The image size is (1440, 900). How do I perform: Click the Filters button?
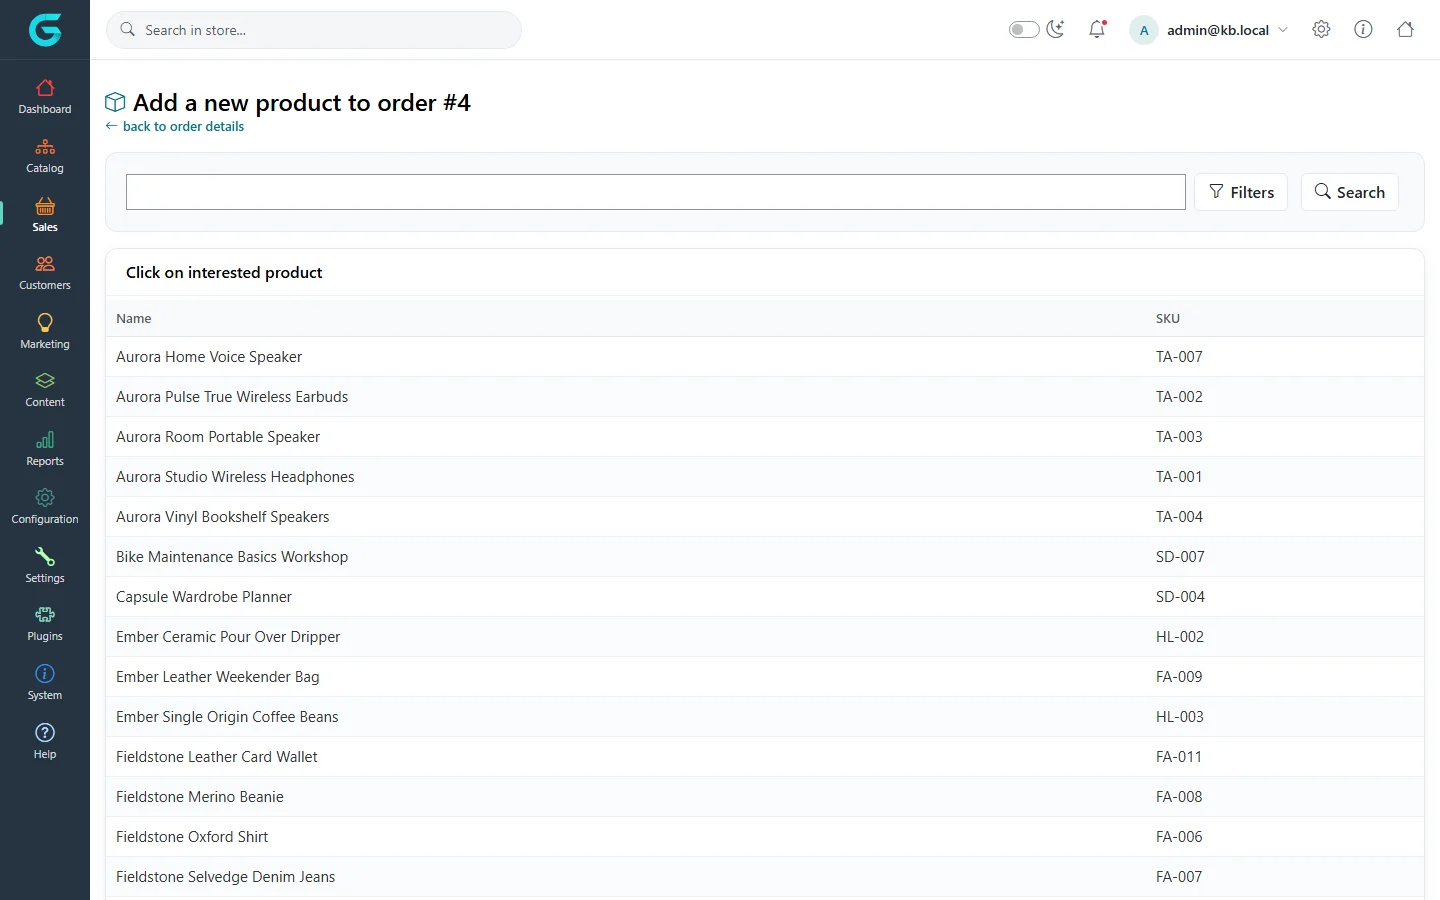point(1241,192)
